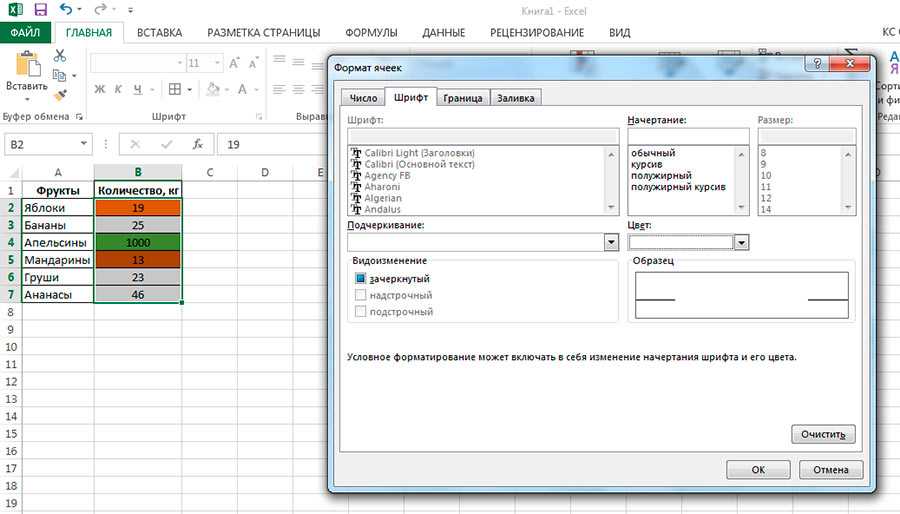900x514 pixels.
Task: Select обычный font style
Action: (653, 153)
